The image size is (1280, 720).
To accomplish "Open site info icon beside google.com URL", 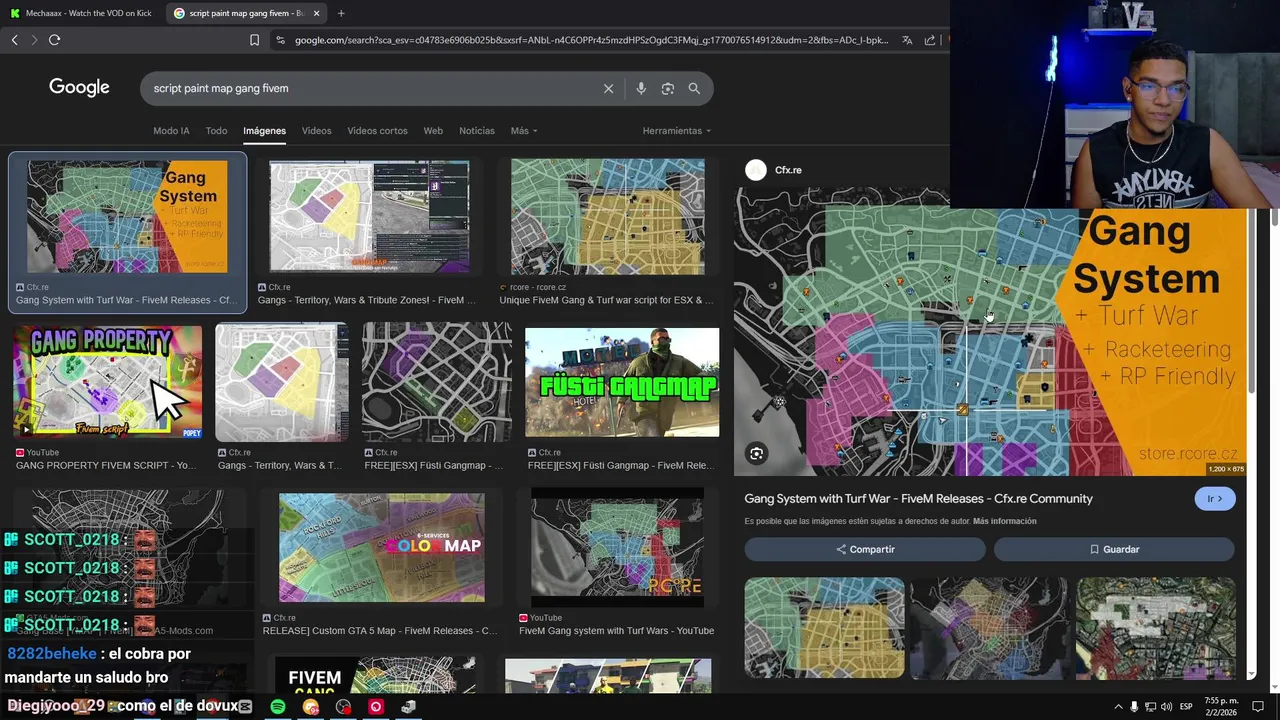I will 281,40.
